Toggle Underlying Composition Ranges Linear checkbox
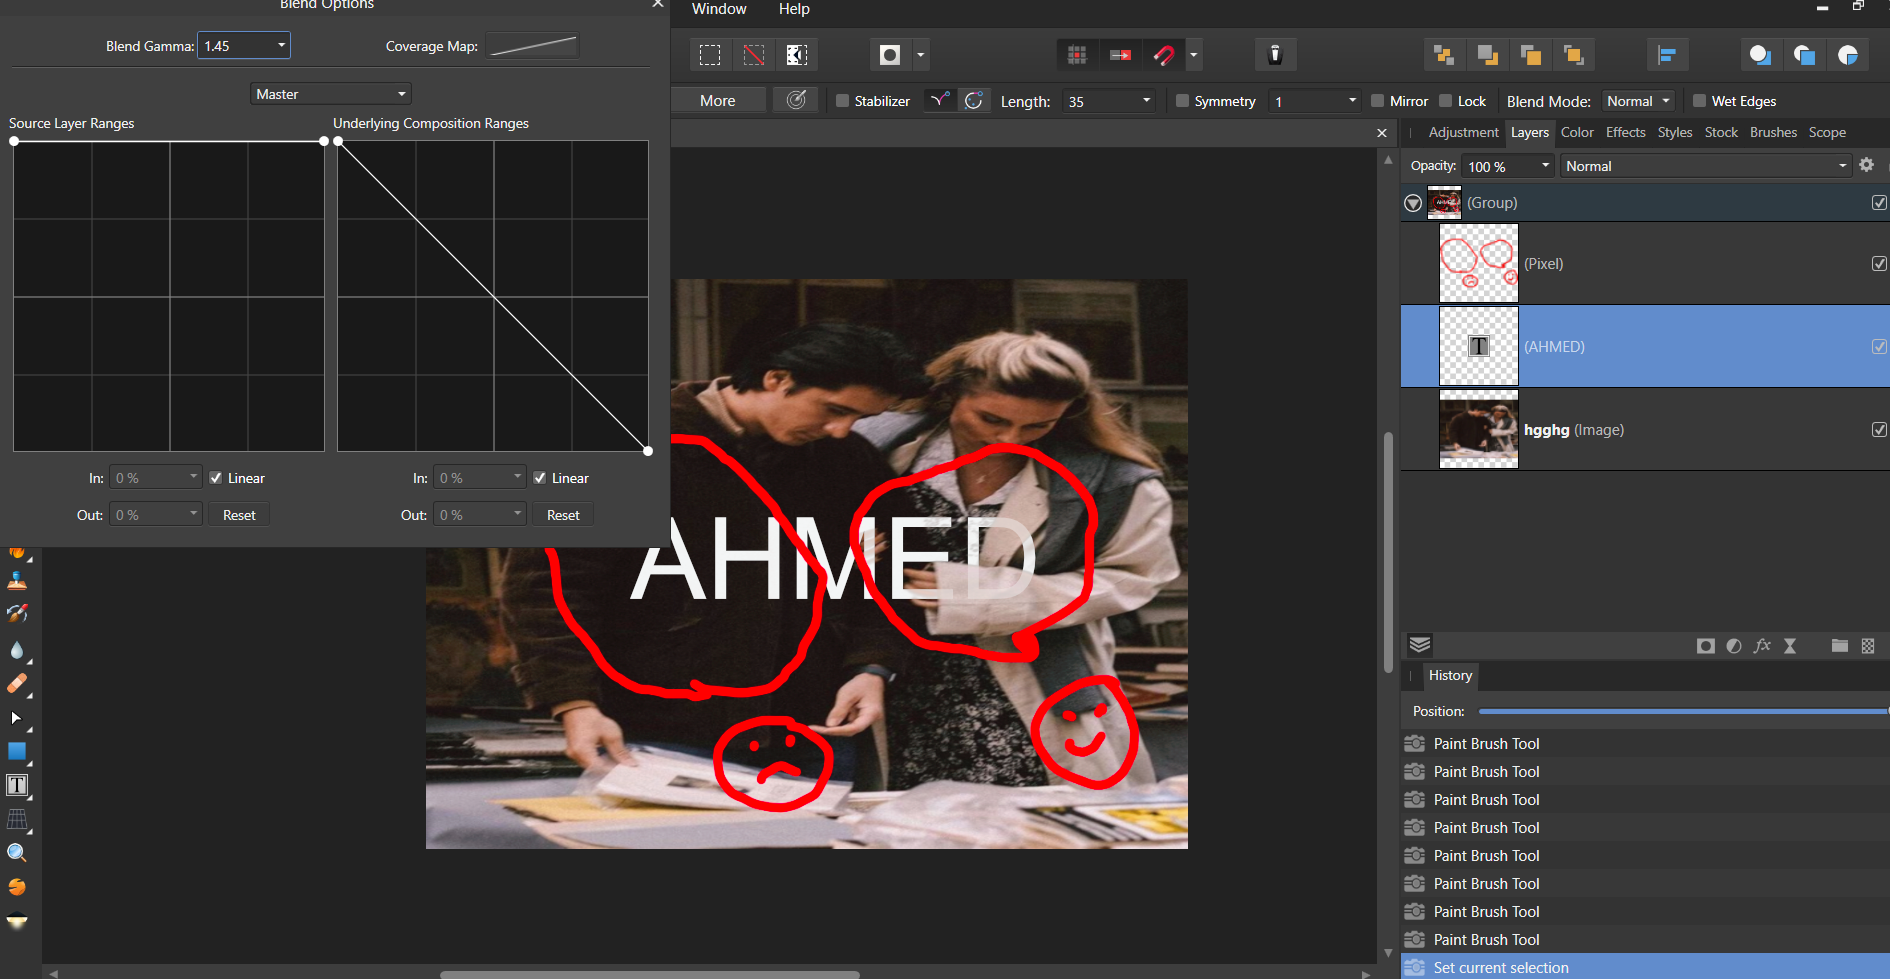Viewport: 1890px width, 979px height. [540, 478]
